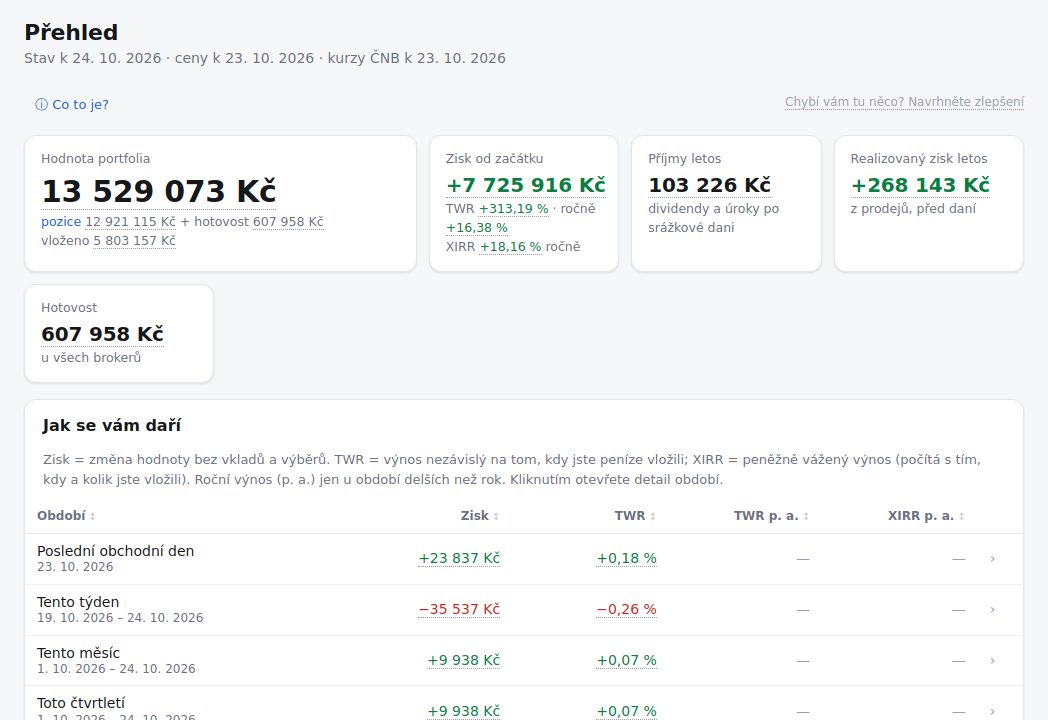
Task: Expand the Tento týden row chevron
Action: 993,610
